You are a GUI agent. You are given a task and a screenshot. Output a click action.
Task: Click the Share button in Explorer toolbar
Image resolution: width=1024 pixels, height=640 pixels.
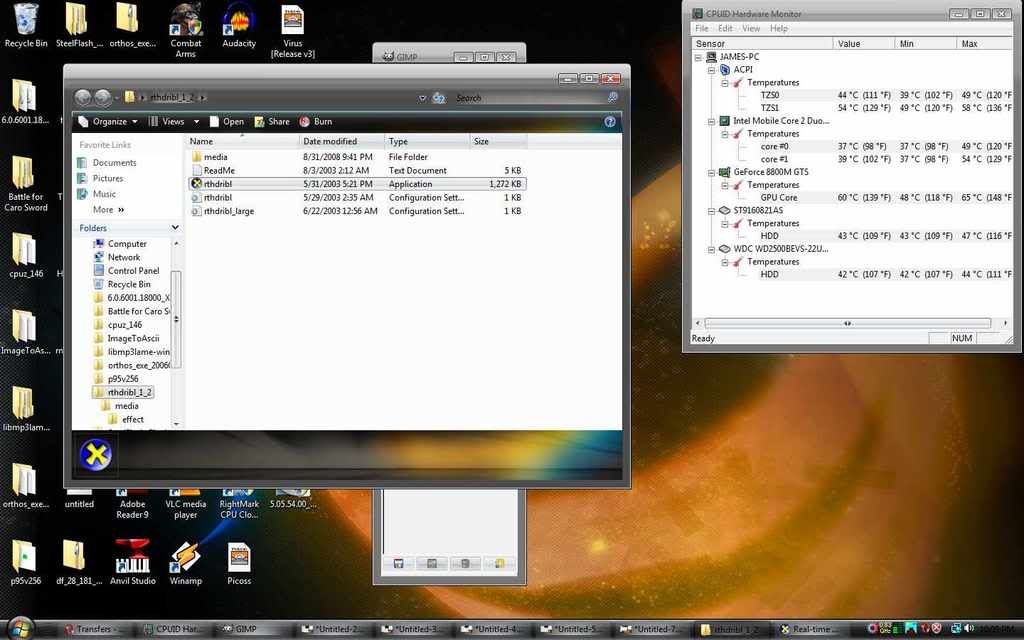pos(272,121)
